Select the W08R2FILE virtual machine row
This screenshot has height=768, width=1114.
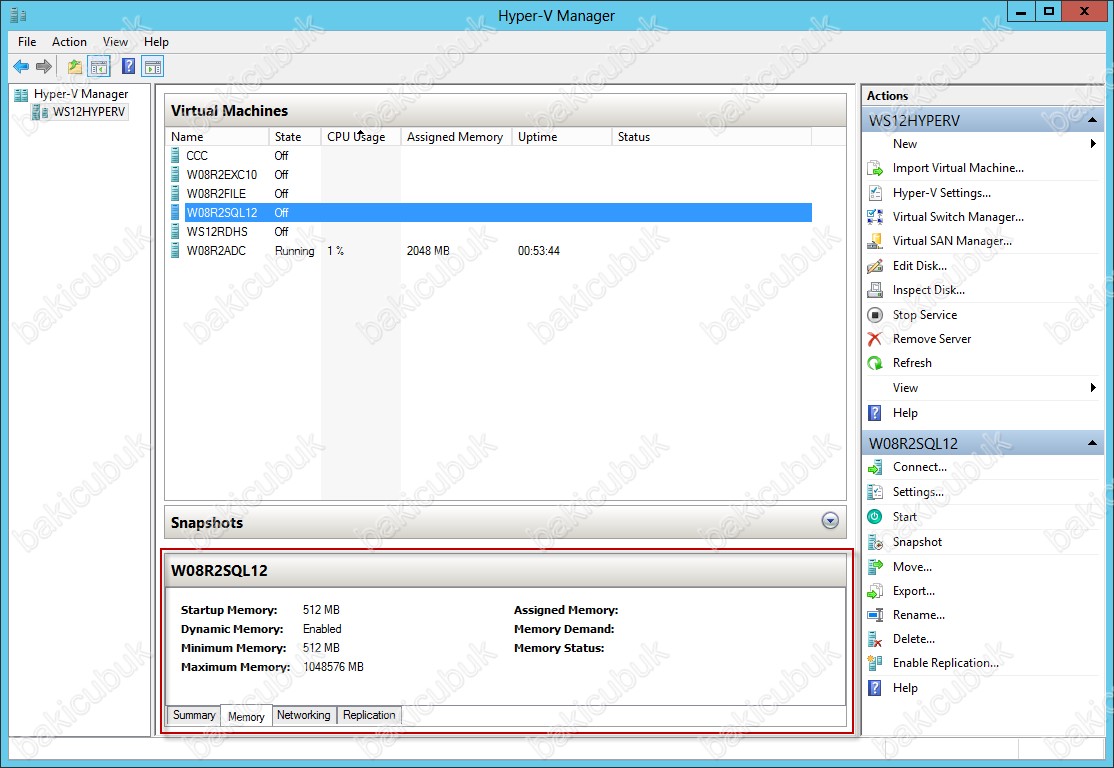[x=490, y=193]
